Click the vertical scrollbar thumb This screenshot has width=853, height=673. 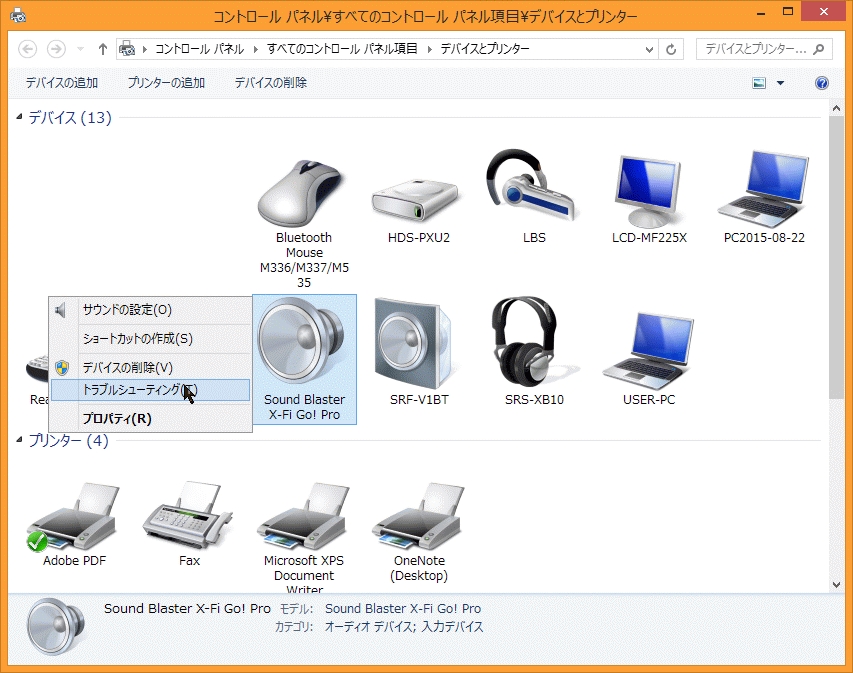[836, 258]
